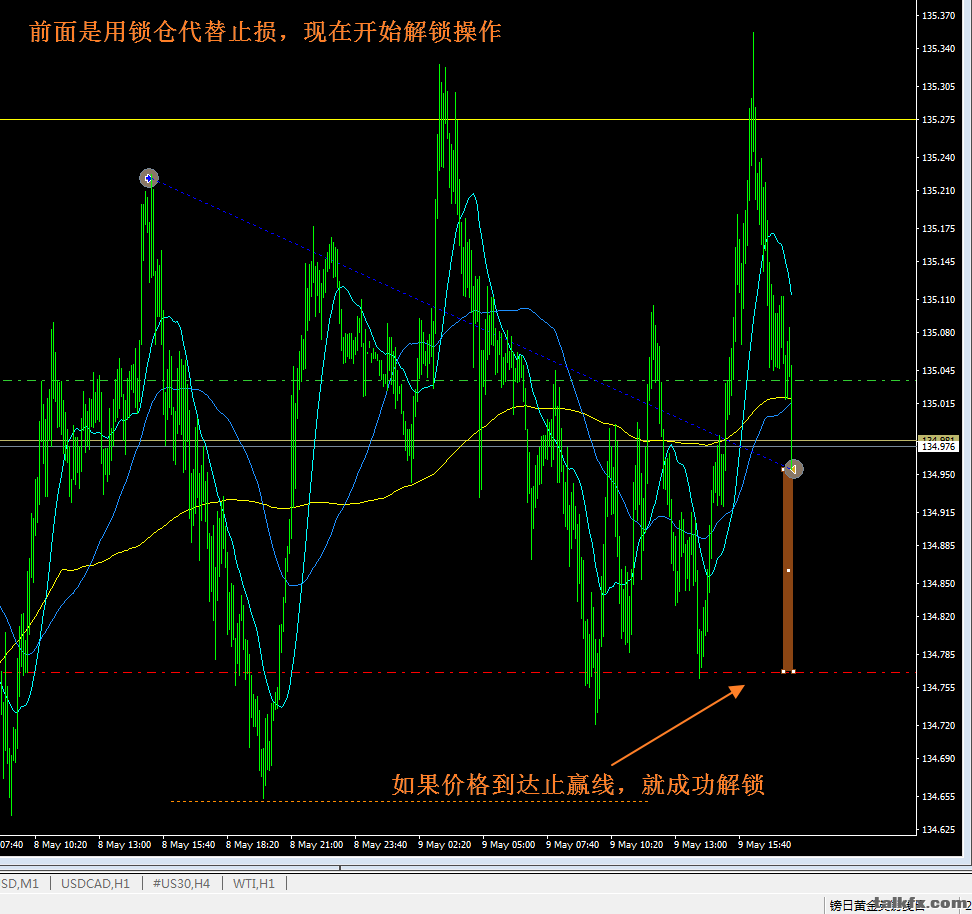Click the 9 May 02:20 time label
972x914 pixels.
pyautogui.click(x=444, y=845)
